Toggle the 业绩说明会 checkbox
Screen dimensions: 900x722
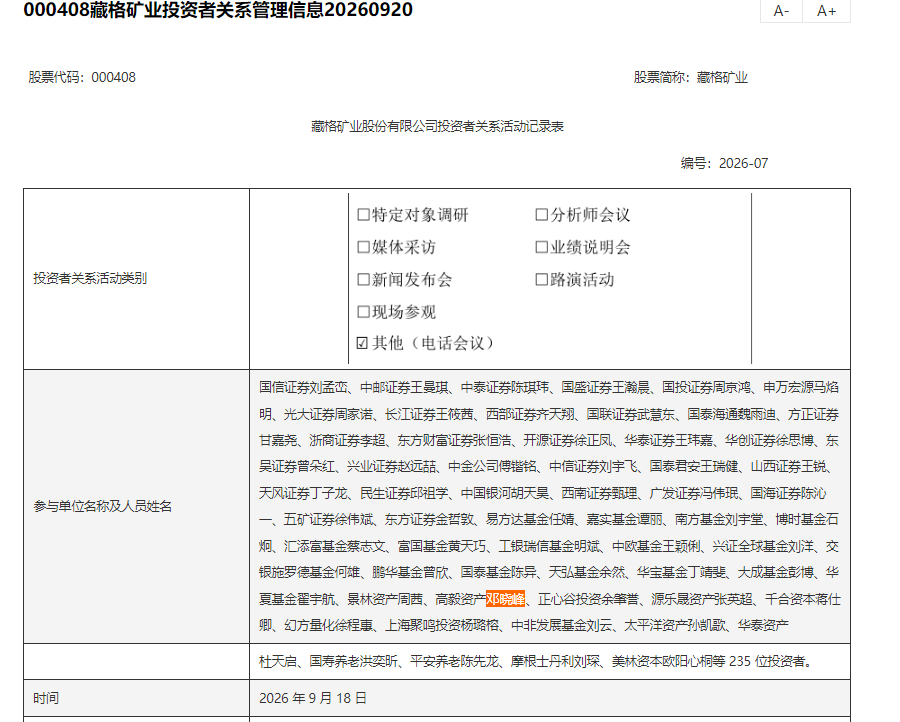[x=541, y=247]
